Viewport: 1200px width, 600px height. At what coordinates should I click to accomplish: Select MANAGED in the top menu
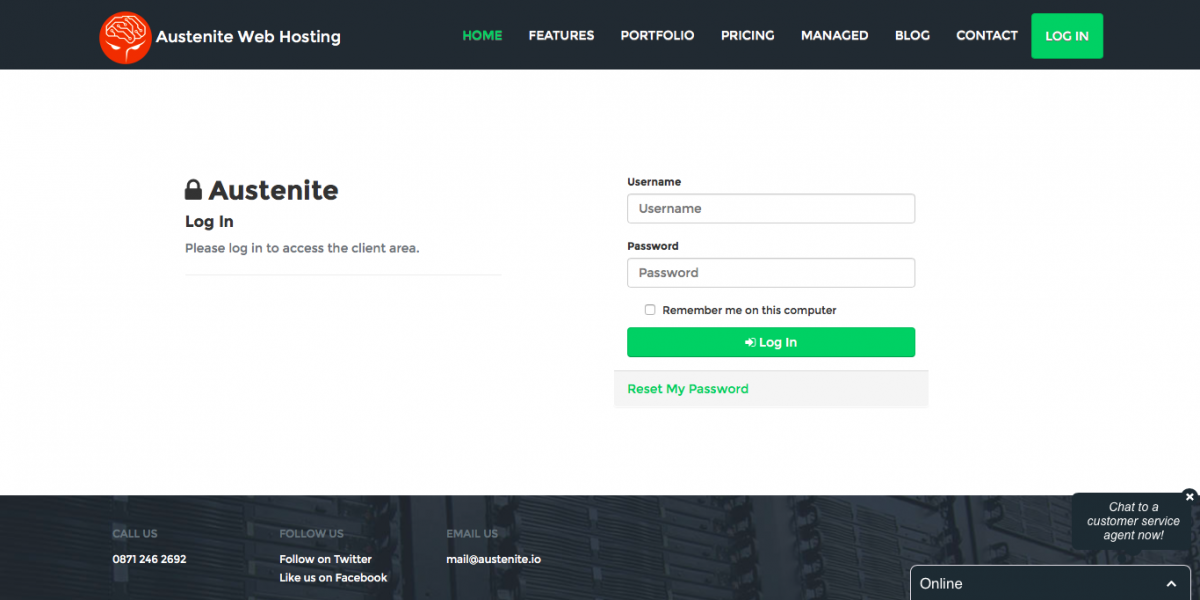coord(834,35)
